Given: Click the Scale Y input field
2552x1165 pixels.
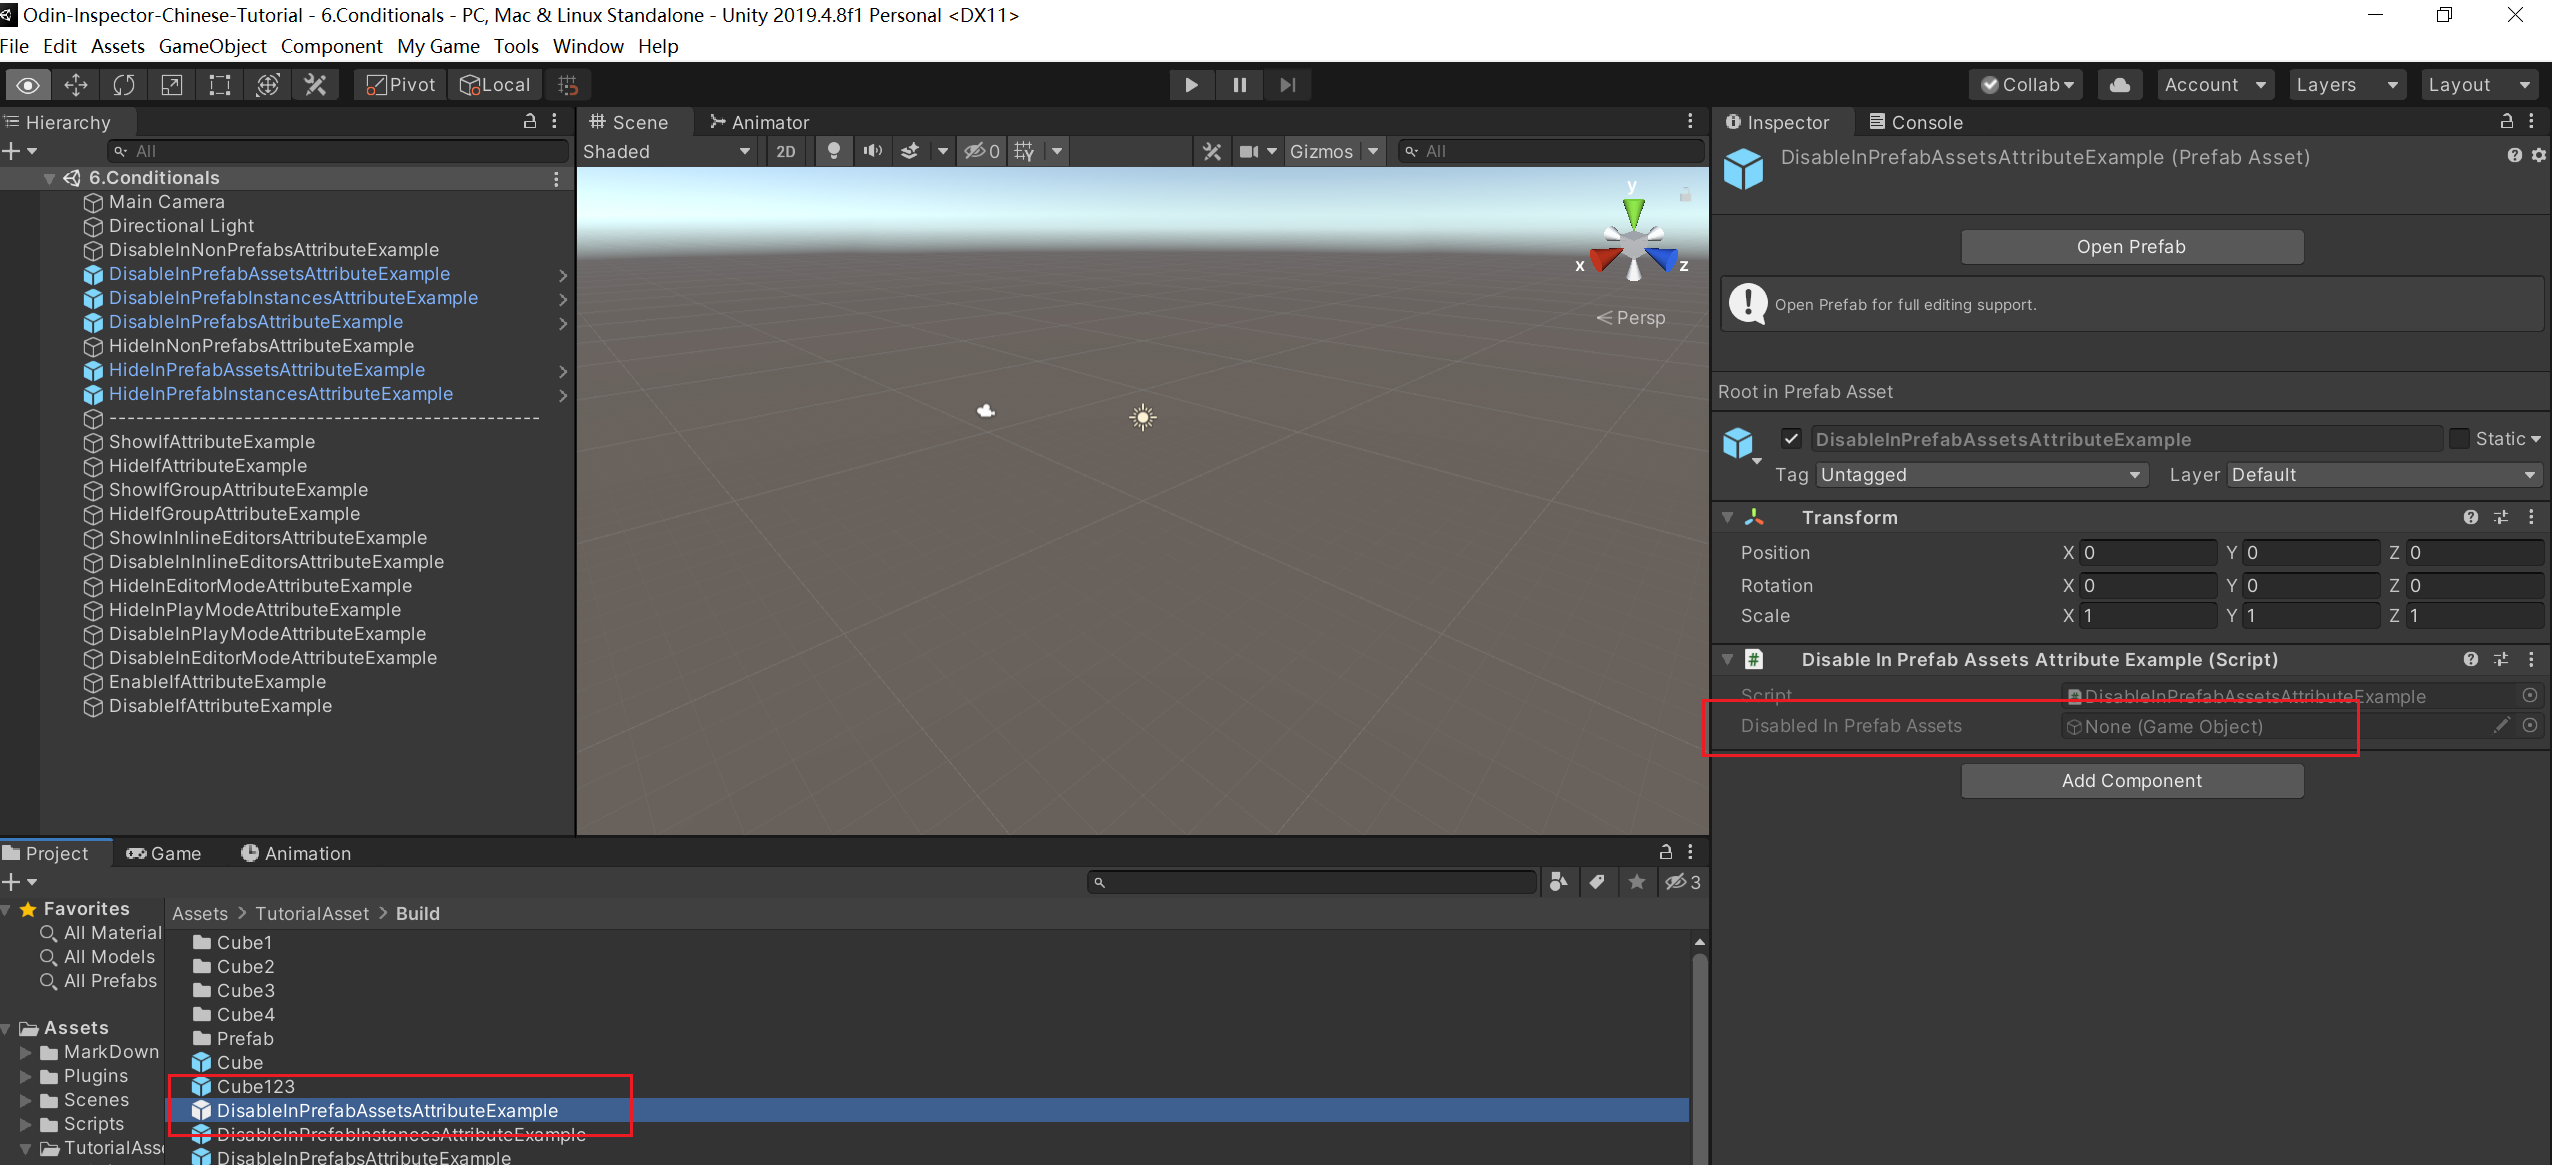Looking at the screenshot, I should click(x=2311, y=616).
